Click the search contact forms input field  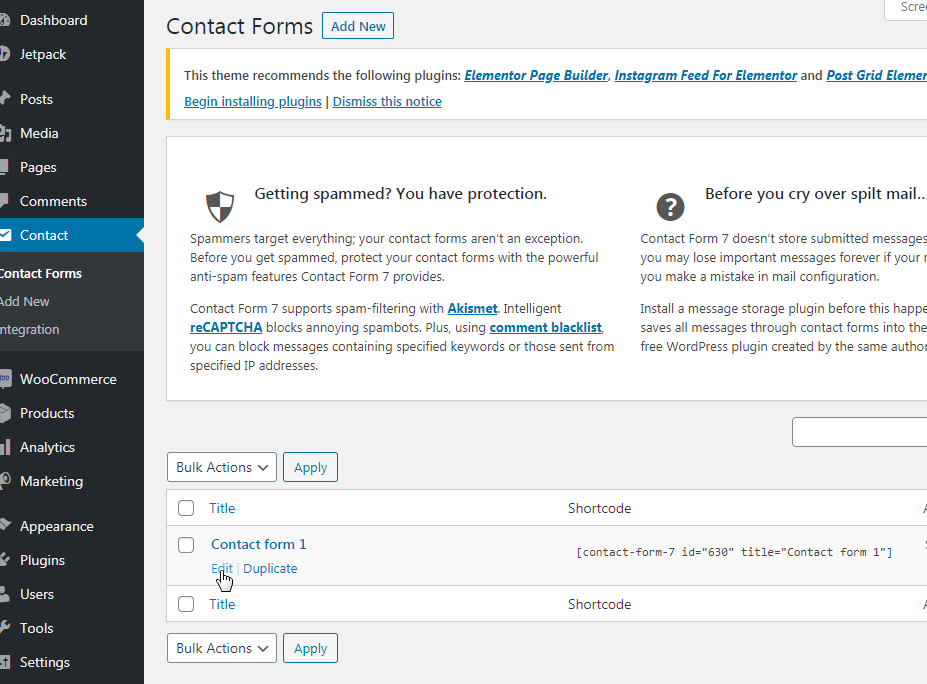(860, 432)
